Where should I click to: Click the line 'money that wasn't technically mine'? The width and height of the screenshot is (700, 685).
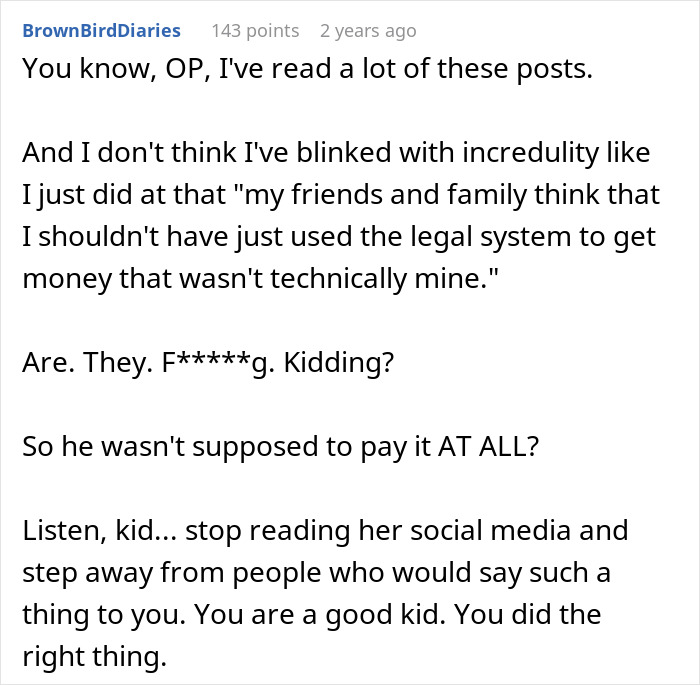point(260,278)
